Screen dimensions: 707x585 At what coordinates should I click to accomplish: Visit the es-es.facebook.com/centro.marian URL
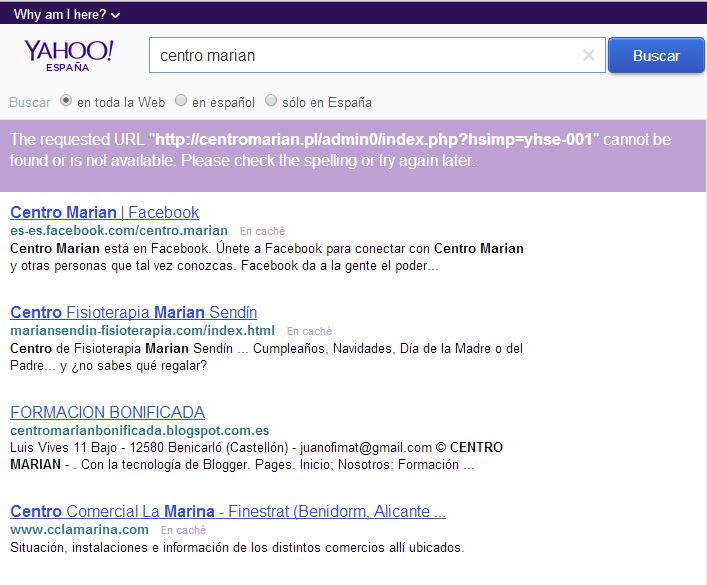click(119, 230)
